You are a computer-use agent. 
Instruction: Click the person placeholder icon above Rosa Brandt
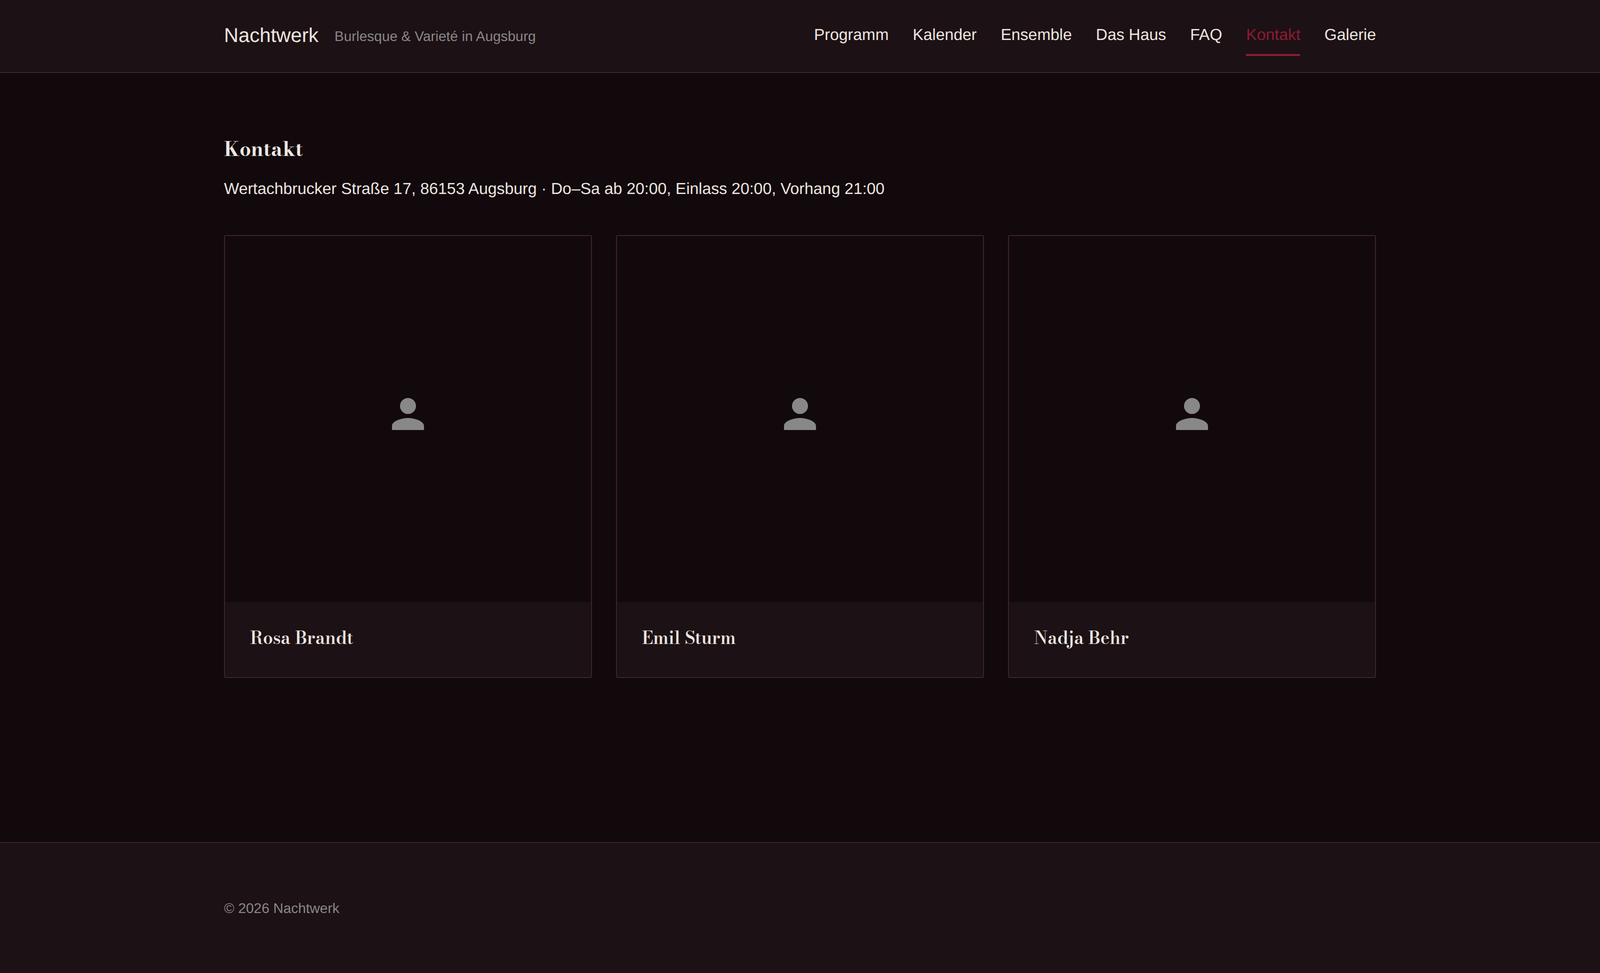(x=408, y=414)
